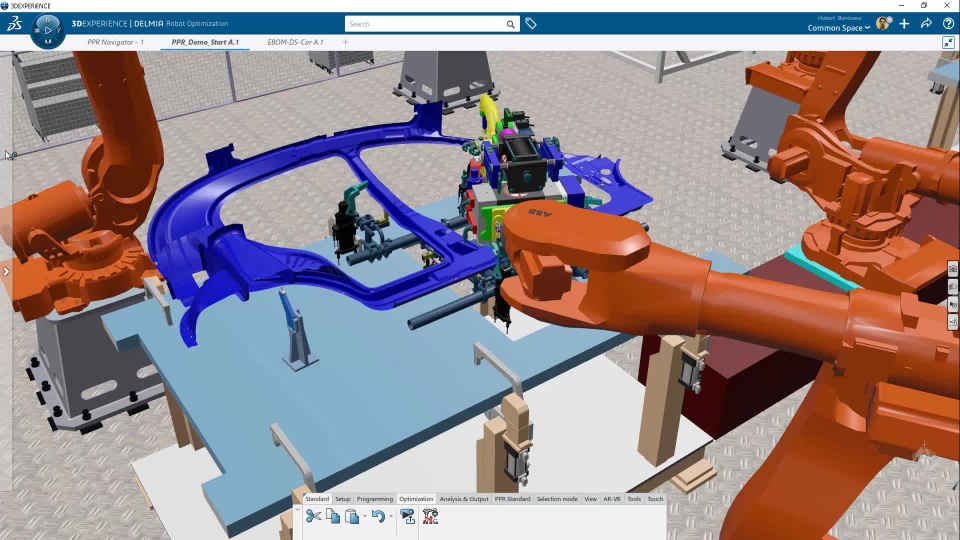
Task: Click the search magnifier icon
Action: point(511,24)
